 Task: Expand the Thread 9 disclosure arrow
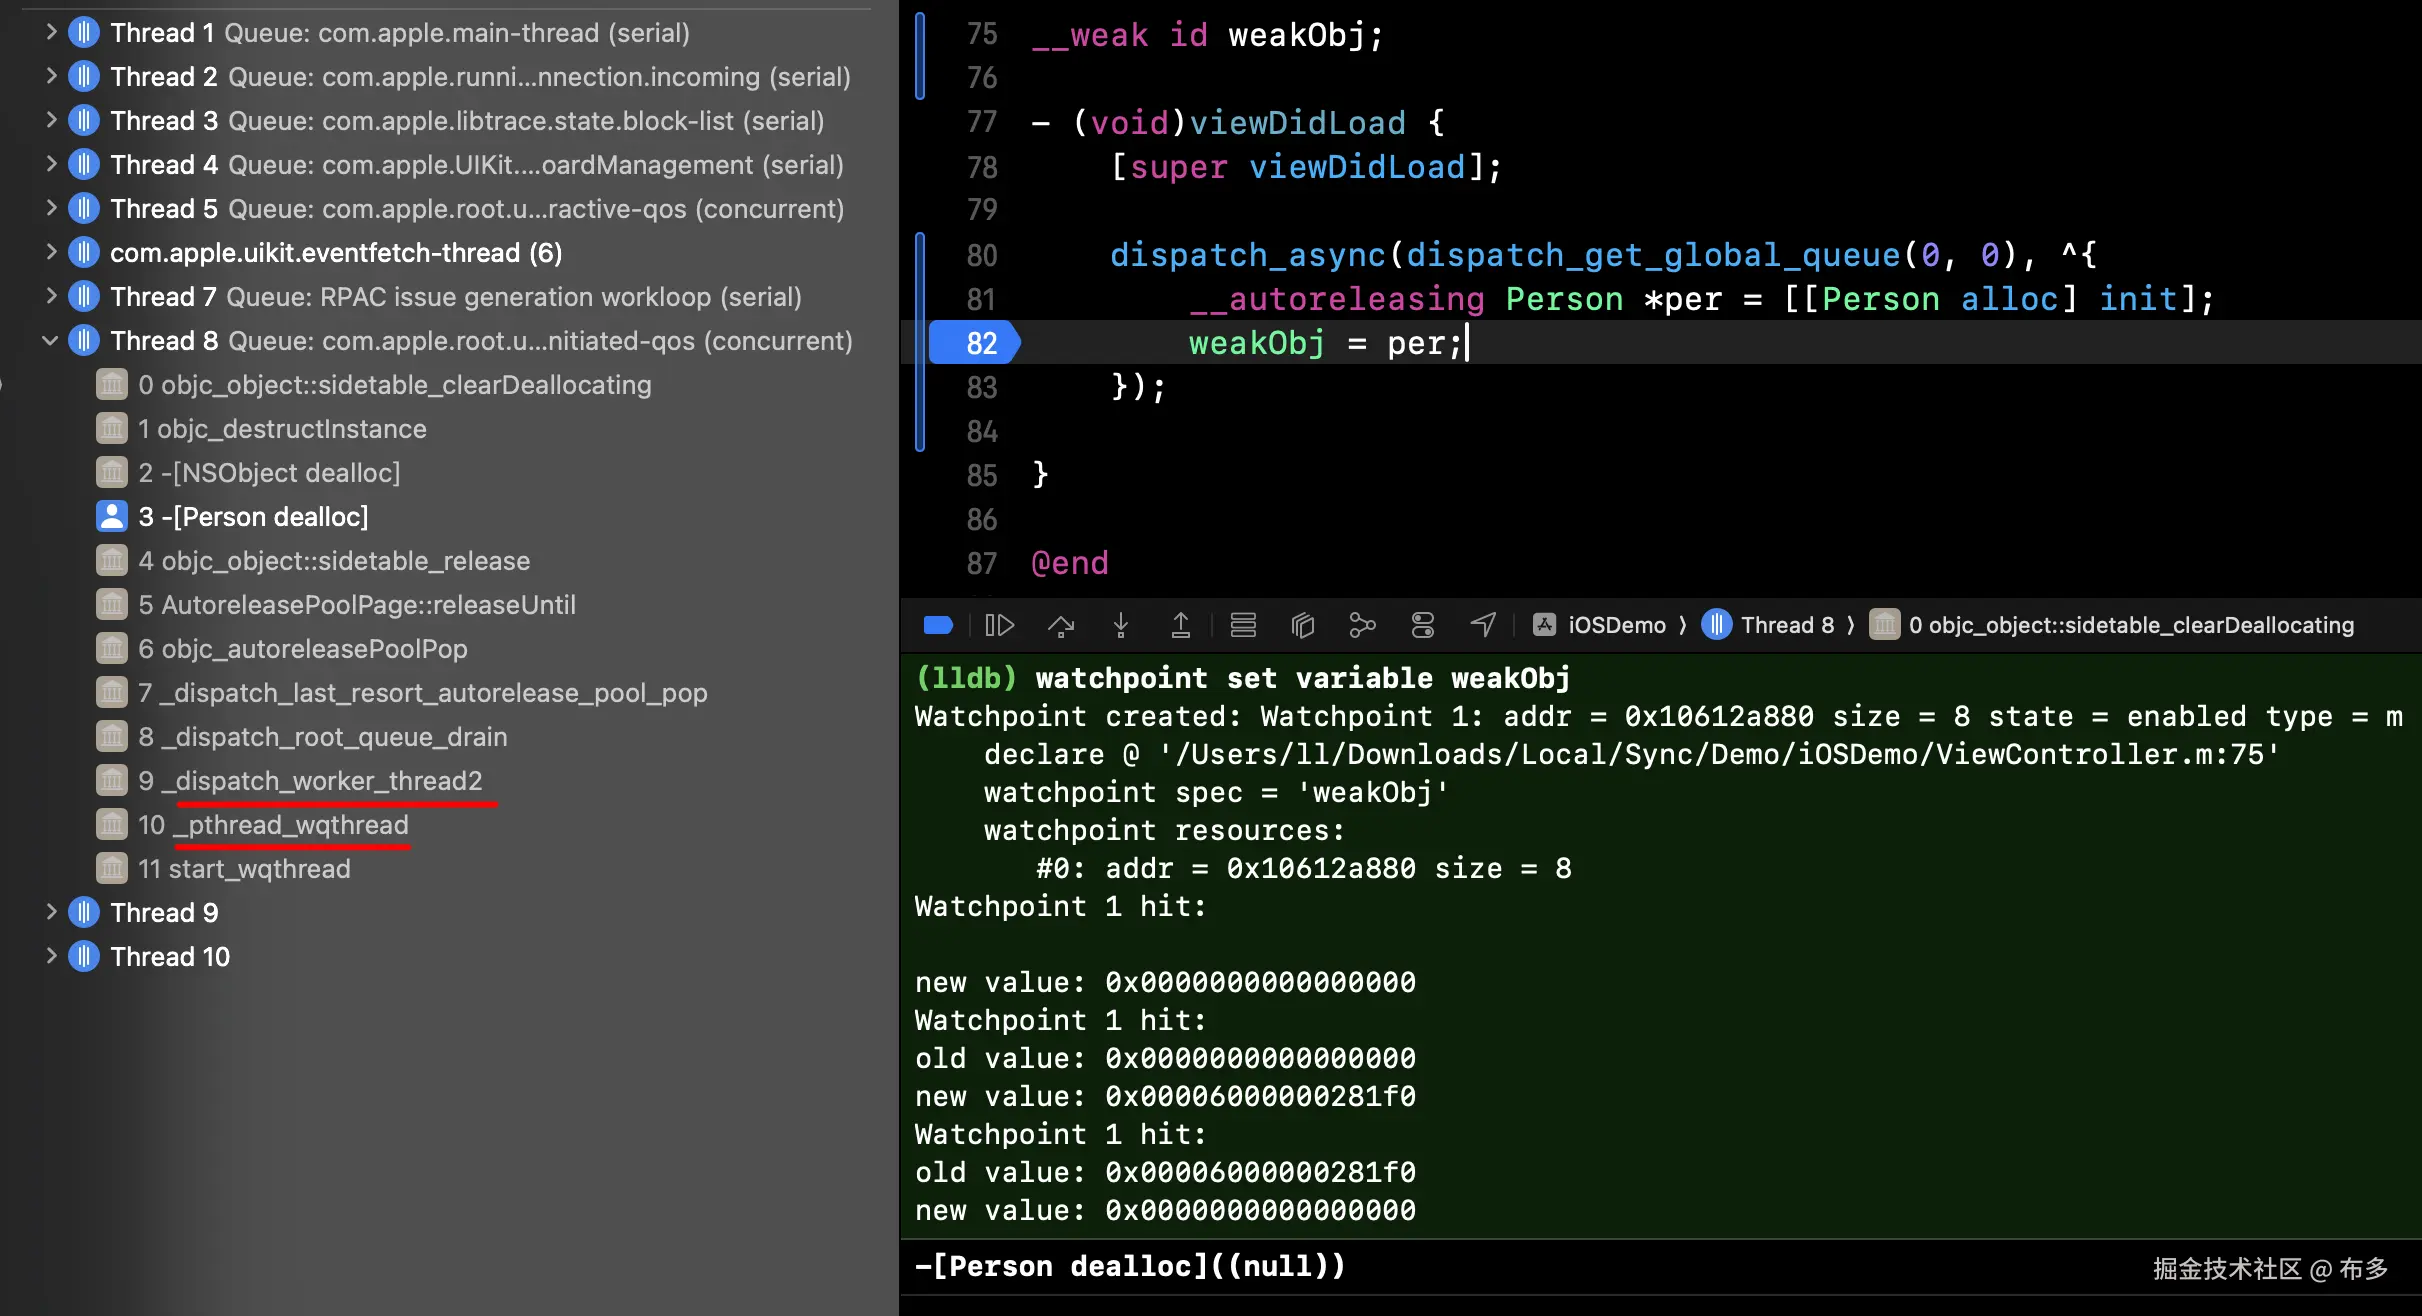pos(50,912)
